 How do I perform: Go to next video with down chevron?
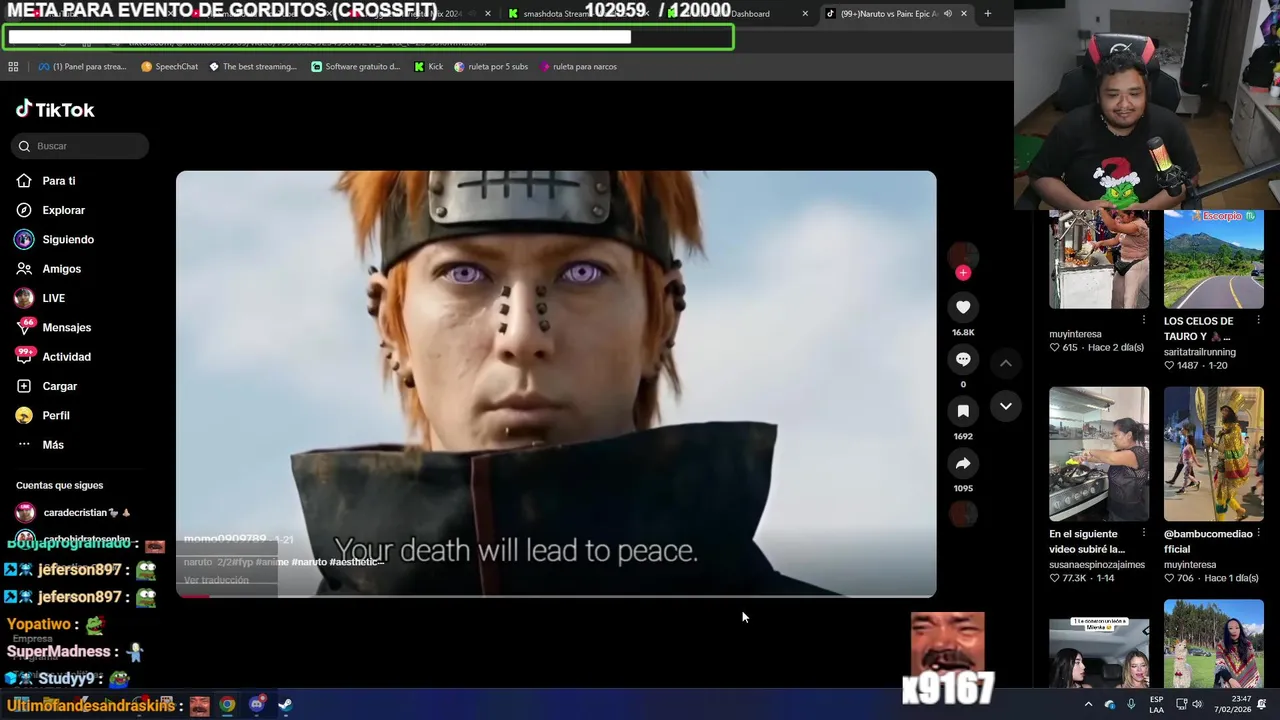coord(1006,406)
